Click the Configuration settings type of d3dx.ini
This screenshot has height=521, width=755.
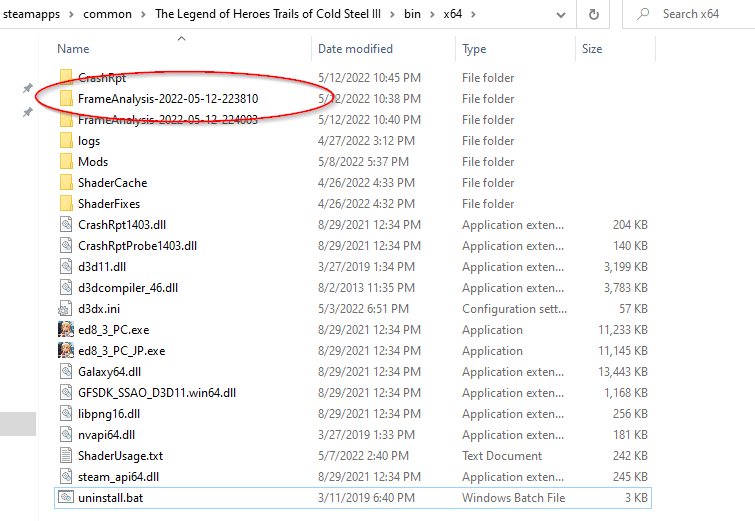[514, 309]
